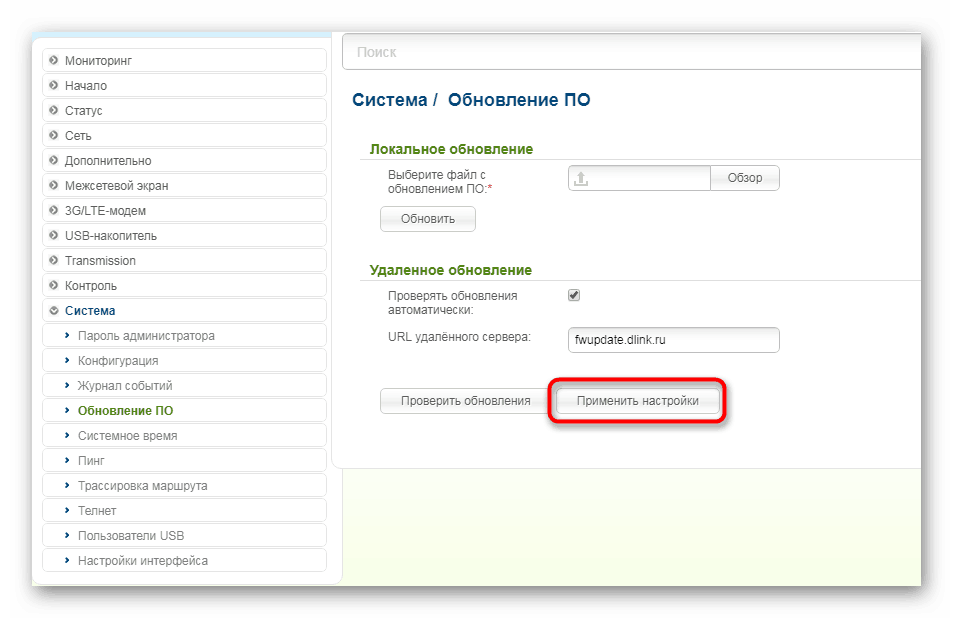Click the Локальное обновление section title

coord(451,149)
